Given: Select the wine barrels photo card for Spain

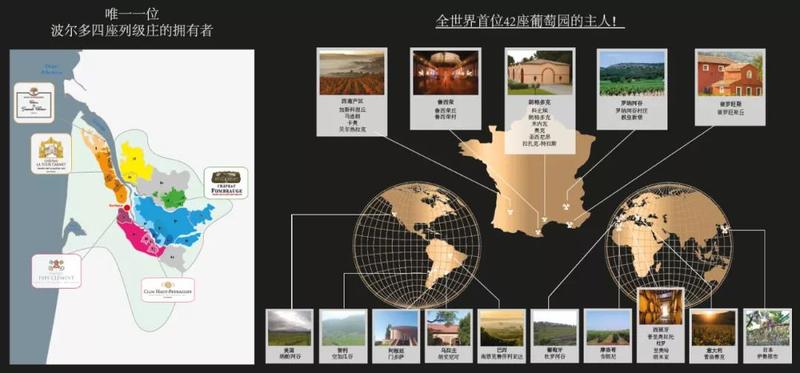Looking at the screenshot, I should (661, 326).
